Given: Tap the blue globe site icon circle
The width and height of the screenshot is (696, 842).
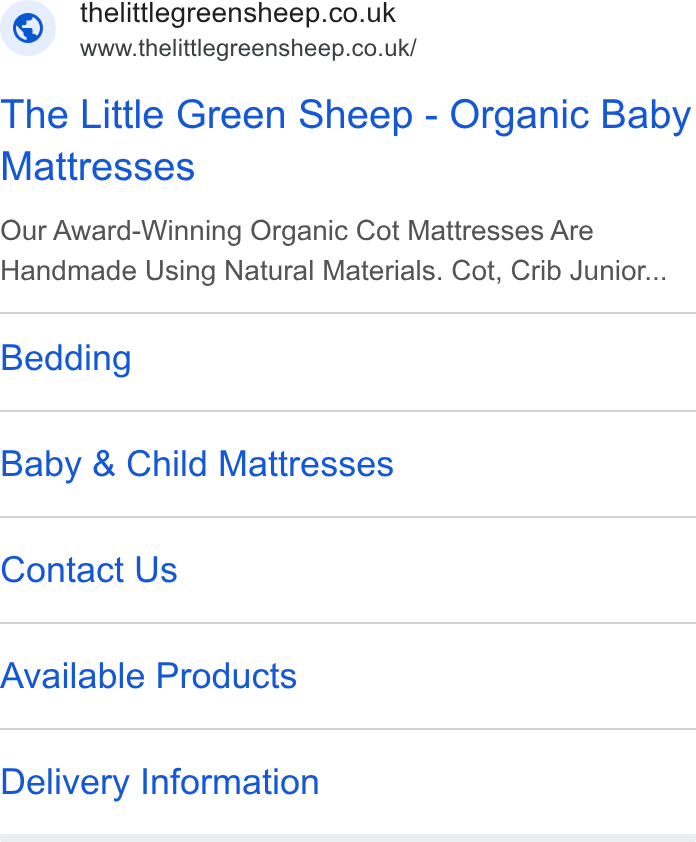Looking at the screenshot, I should [28, 28].
